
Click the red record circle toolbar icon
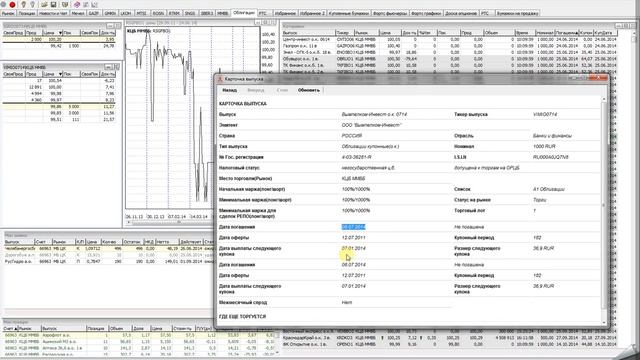click(12, 4)
